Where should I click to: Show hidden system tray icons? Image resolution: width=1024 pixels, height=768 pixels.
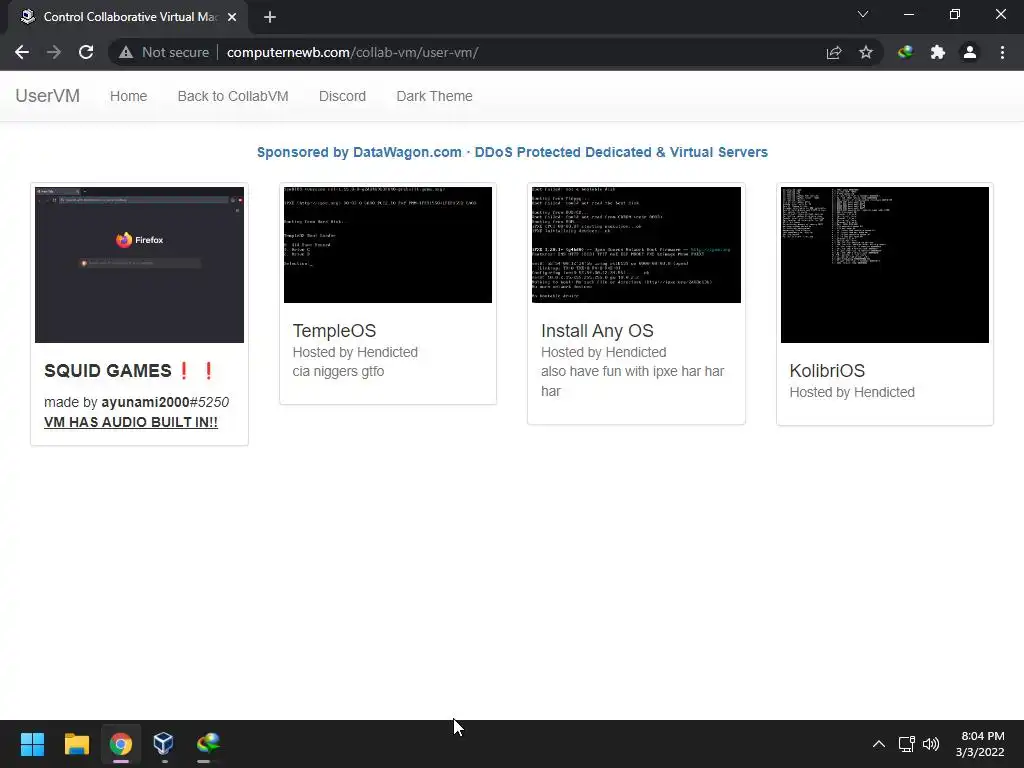point(879,744)
